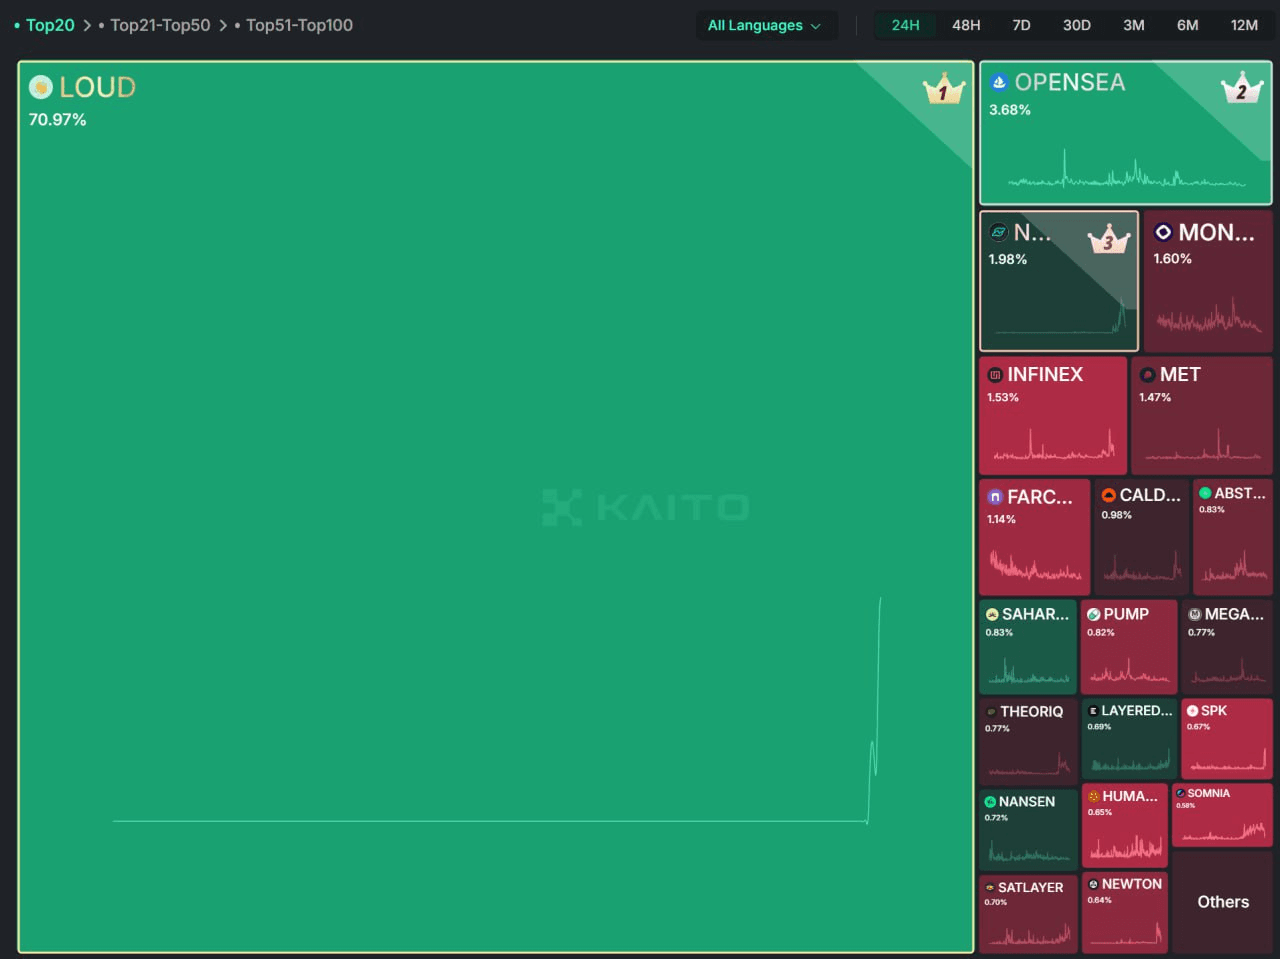
Task: Select the 48H time range
Action: [x=966, y=25]
